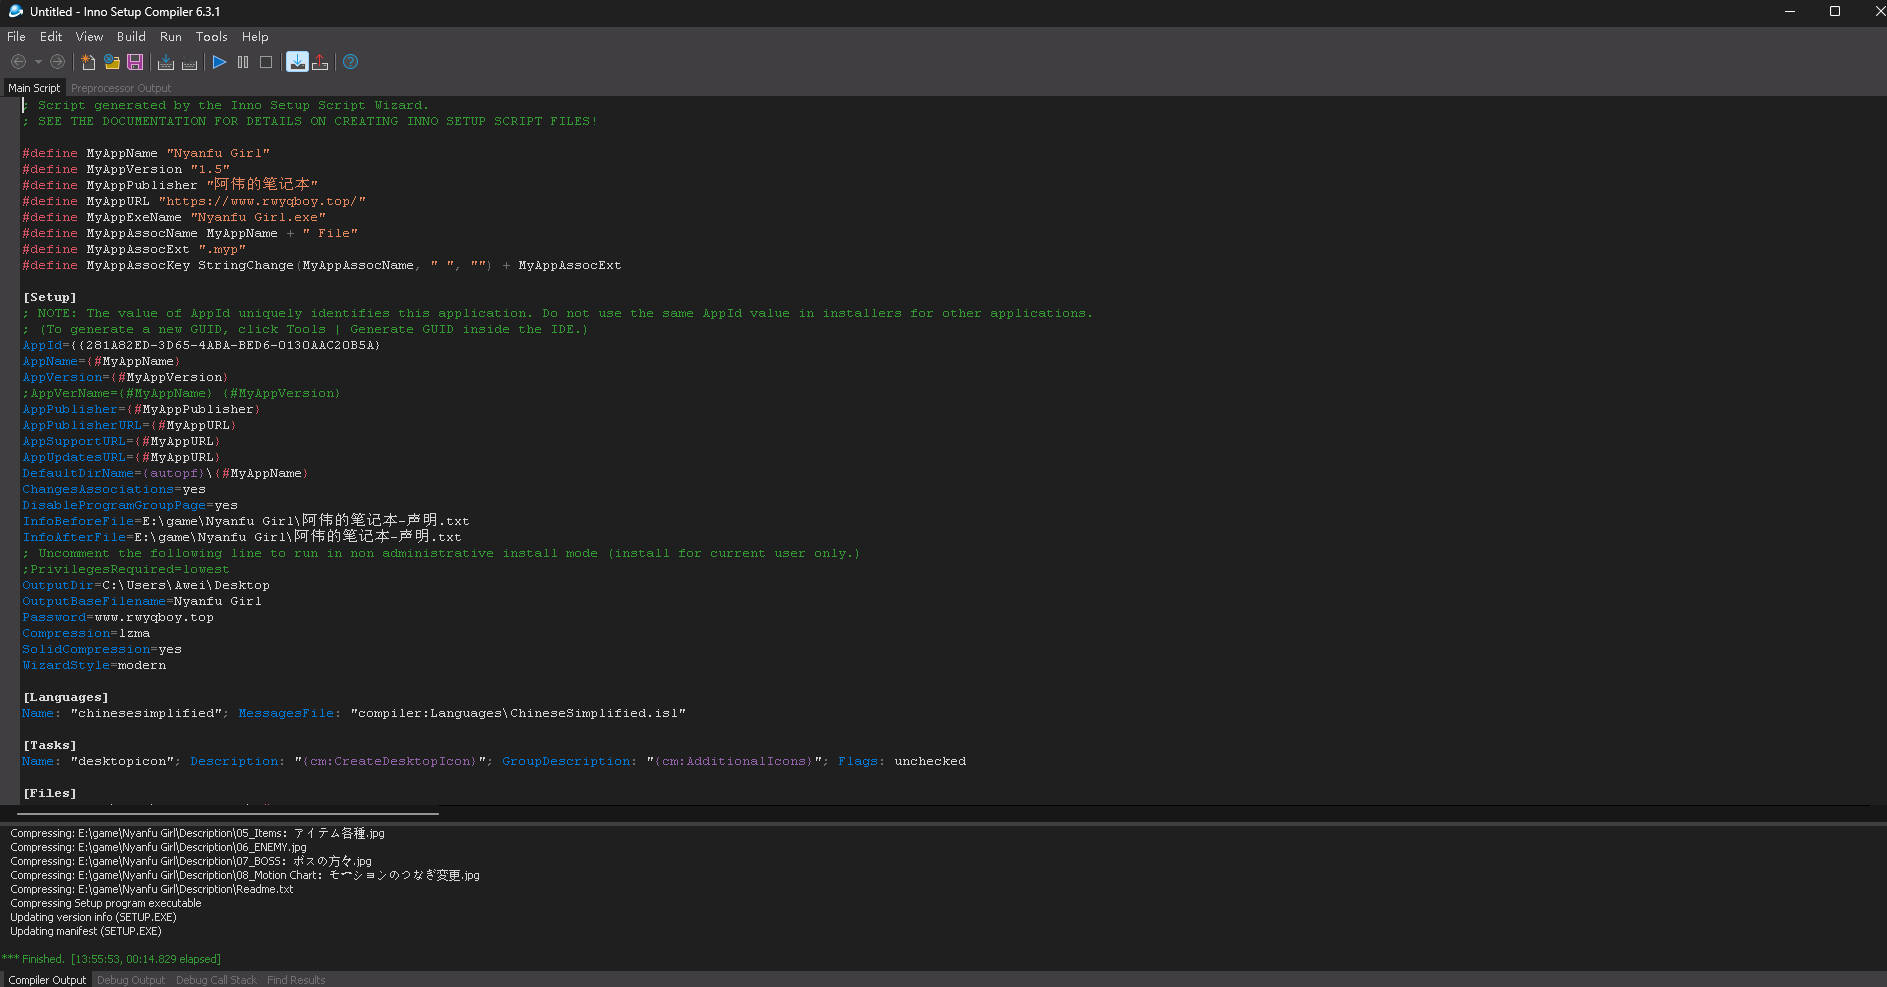Click the Back navigation arrow icon
1887x987 pixels.
click(x=18, y=62)
